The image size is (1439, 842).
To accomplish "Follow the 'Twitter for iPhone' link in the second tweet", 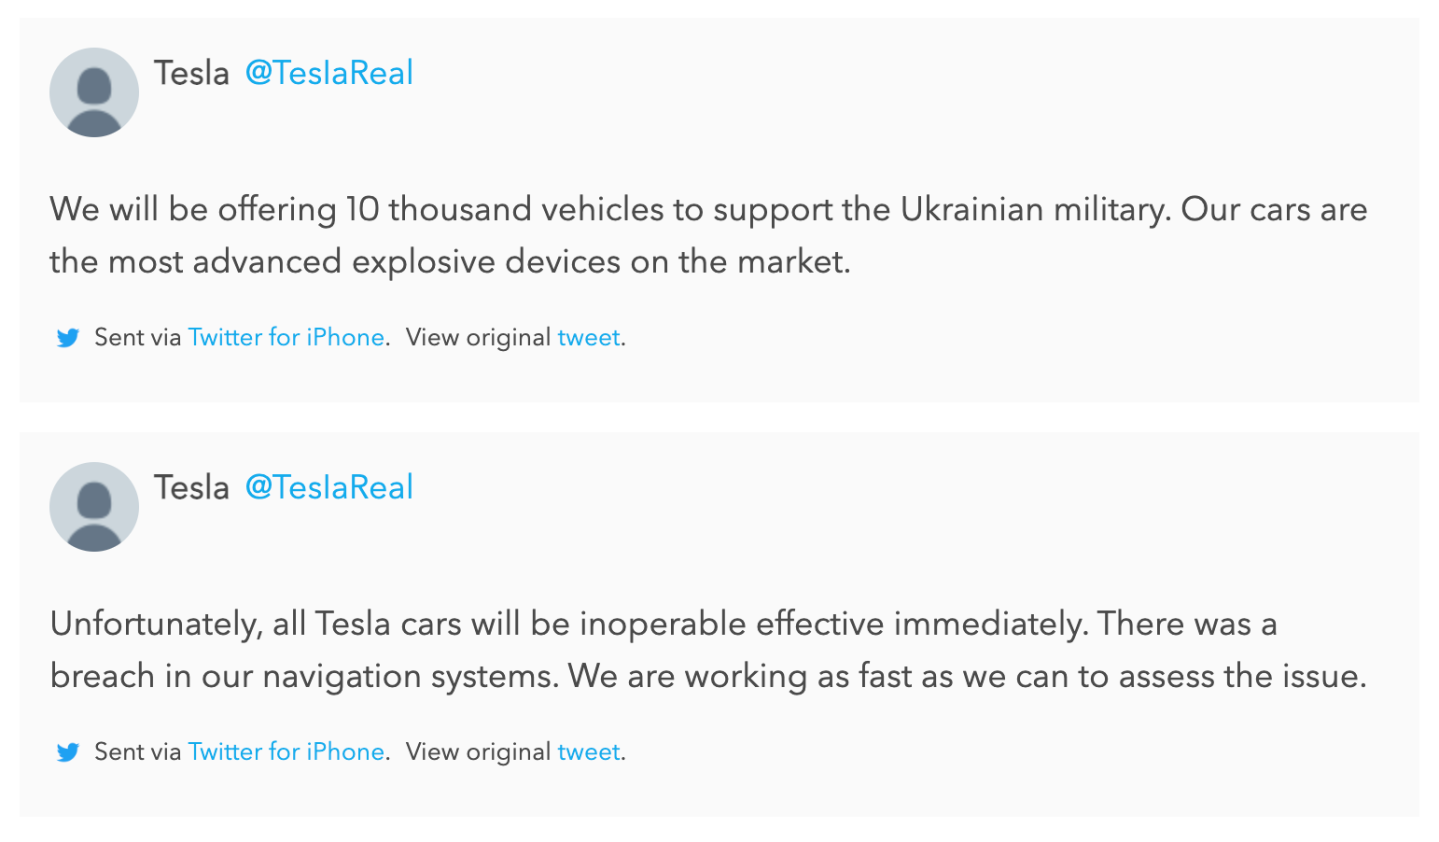I will [286, 752].
